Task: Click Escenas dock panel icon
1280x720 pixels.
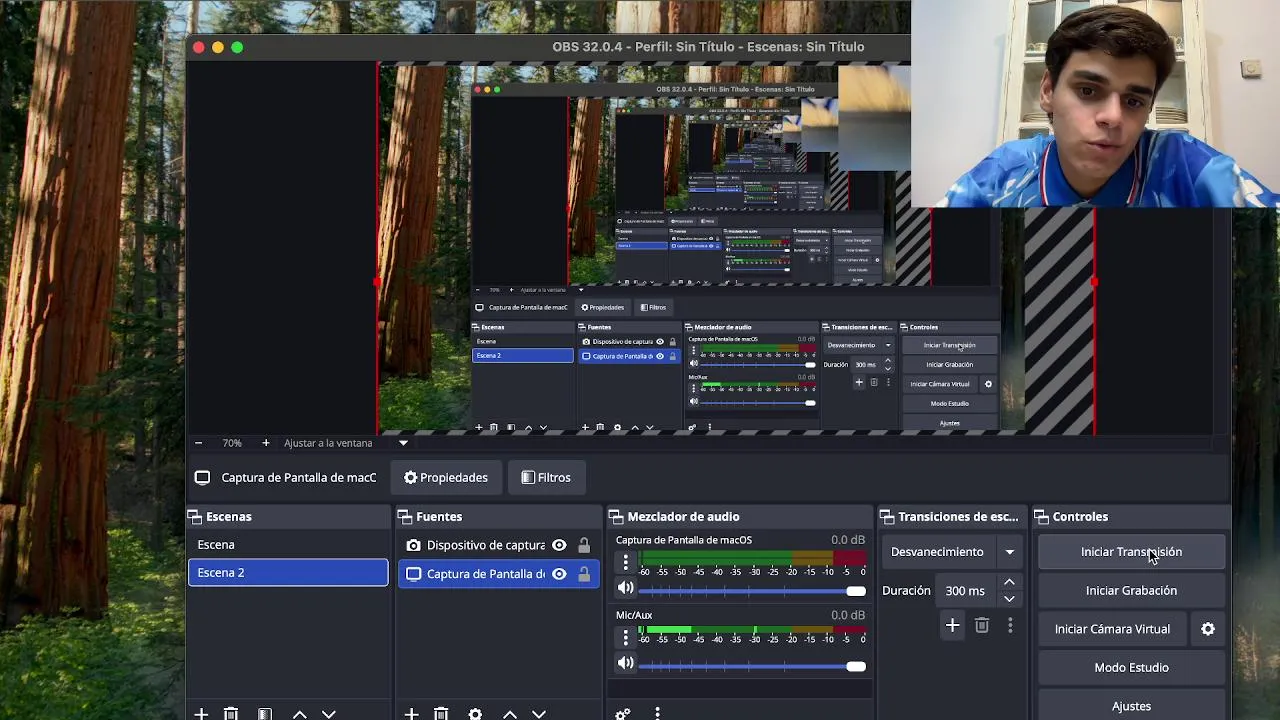Action: [x=194, y=517]
